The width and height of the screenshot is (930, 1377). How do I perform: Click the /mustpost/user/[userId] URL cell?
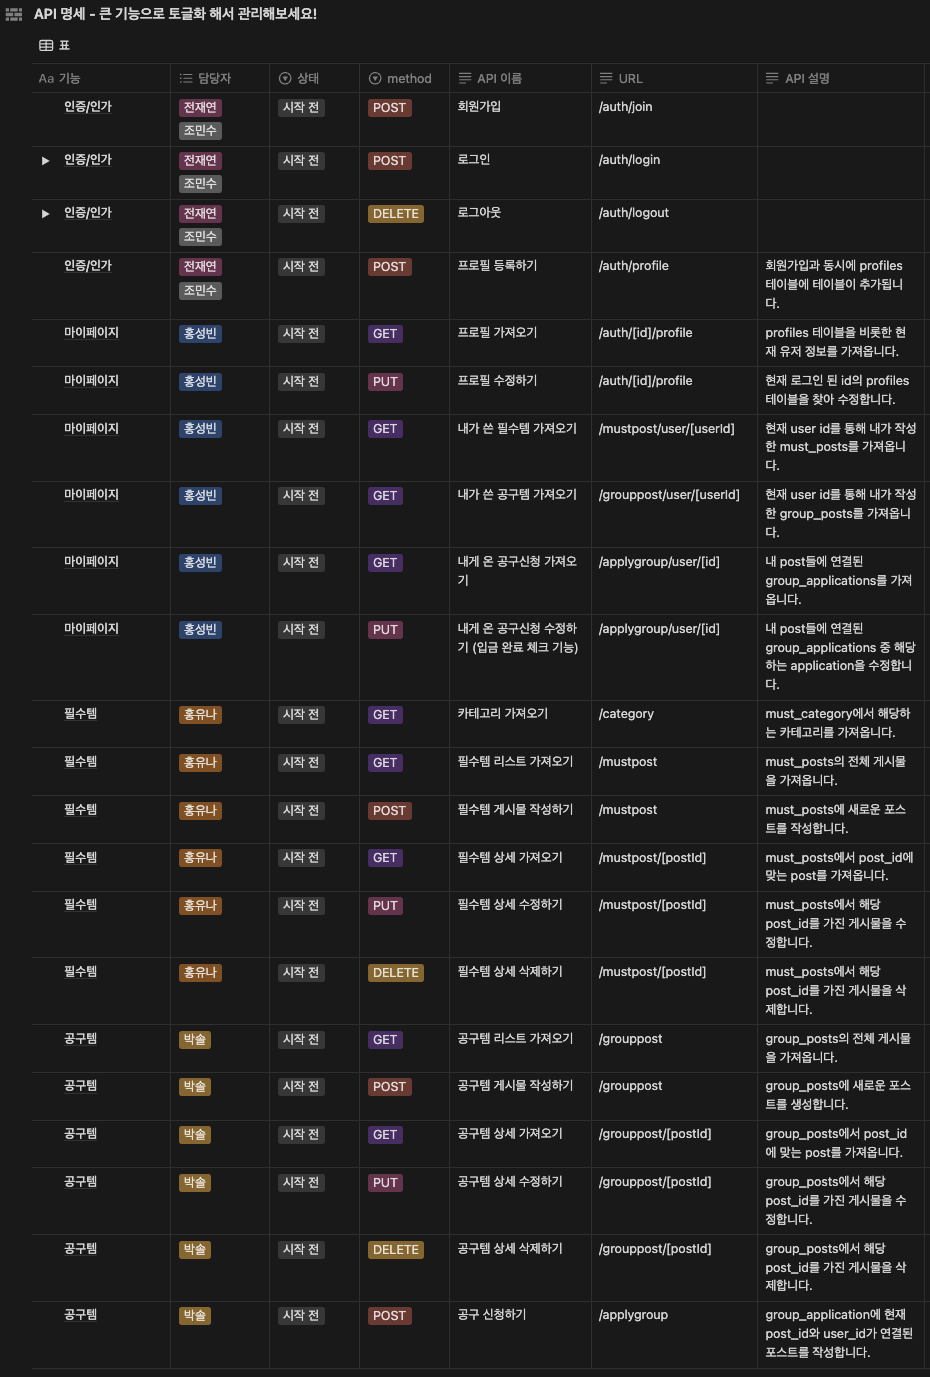click(674, 447)
